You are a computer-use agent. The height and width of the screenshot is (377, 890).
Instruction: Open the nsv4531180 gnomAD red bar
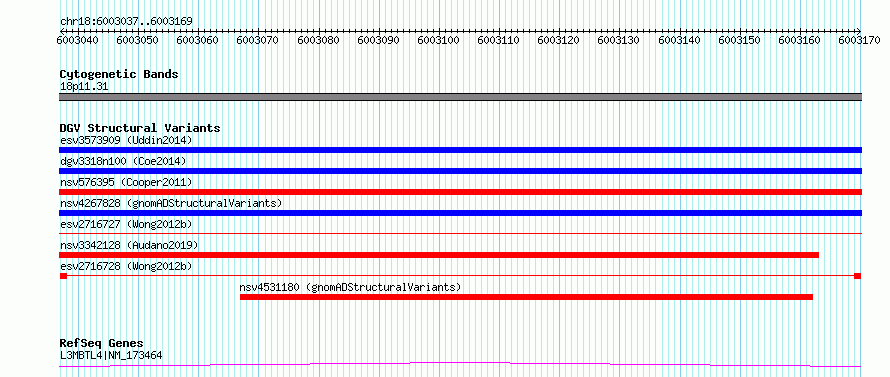click(526, 297)
